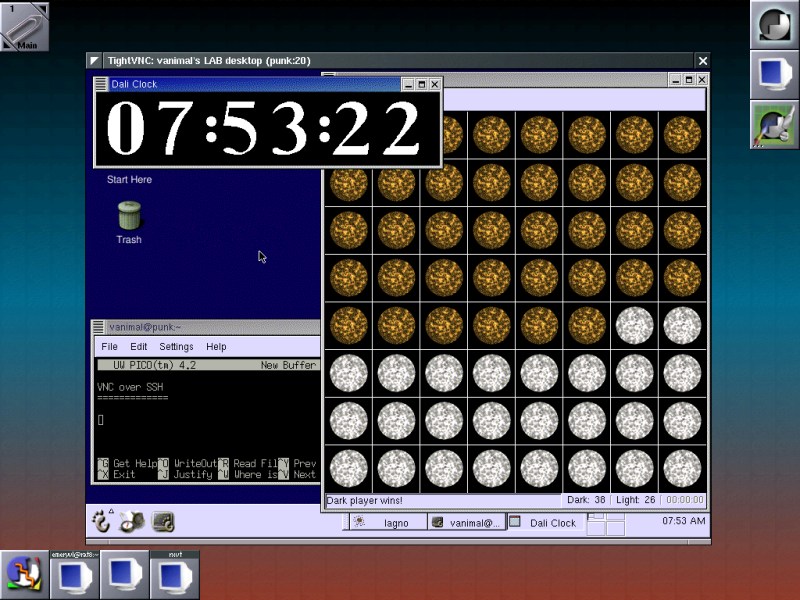
Task: Click the colorful launcher icon at bottom-left
Action: click(x=24, y=574)
